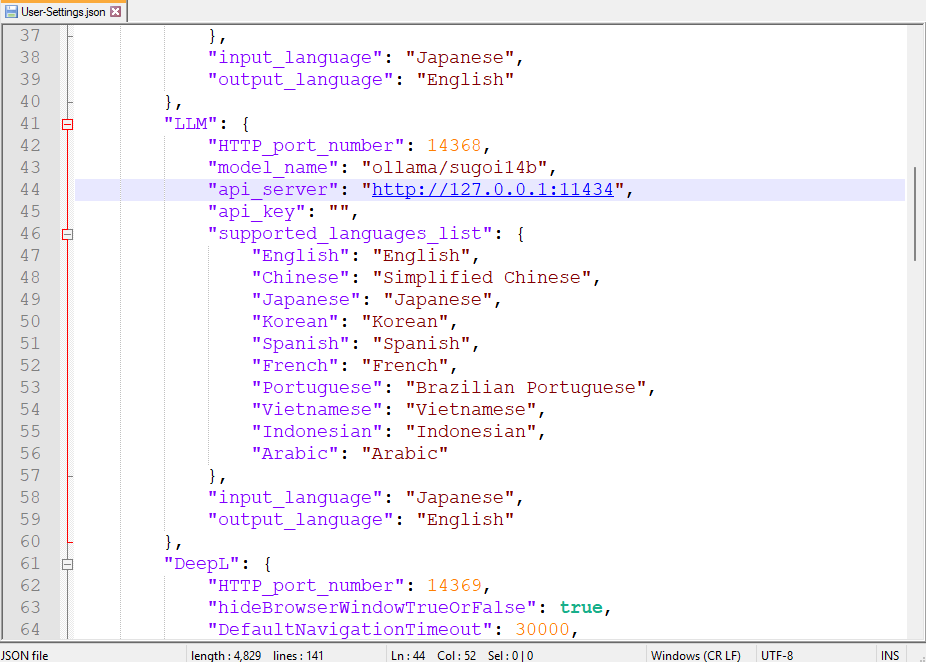Image resolution: width=926 pixels, height=662 pixels.
Task: Click the "api_server" key text
Action: pos(273,190)
